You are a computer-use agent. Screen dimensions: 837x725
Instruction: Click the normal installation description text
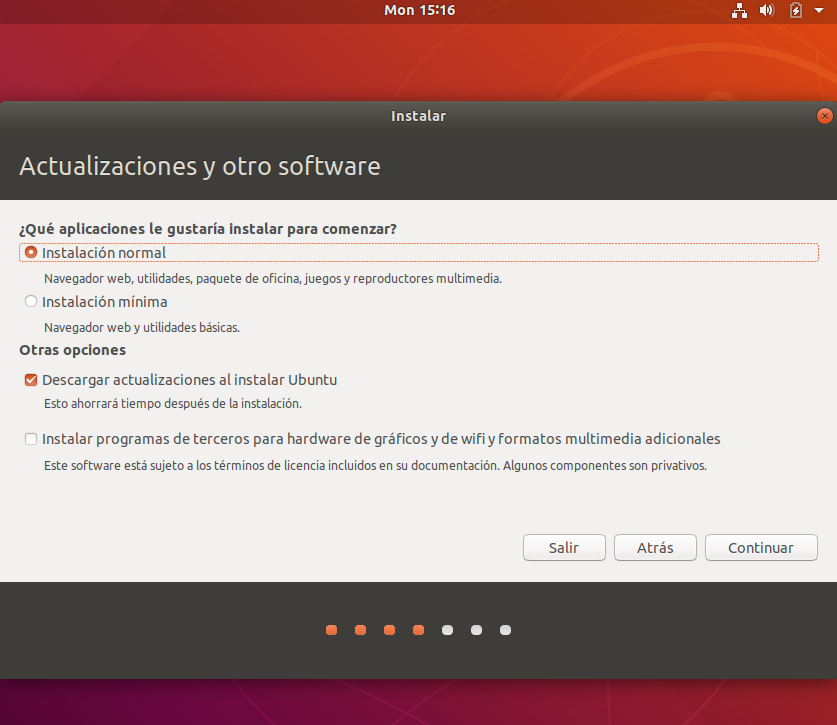[x=273, y=279]
